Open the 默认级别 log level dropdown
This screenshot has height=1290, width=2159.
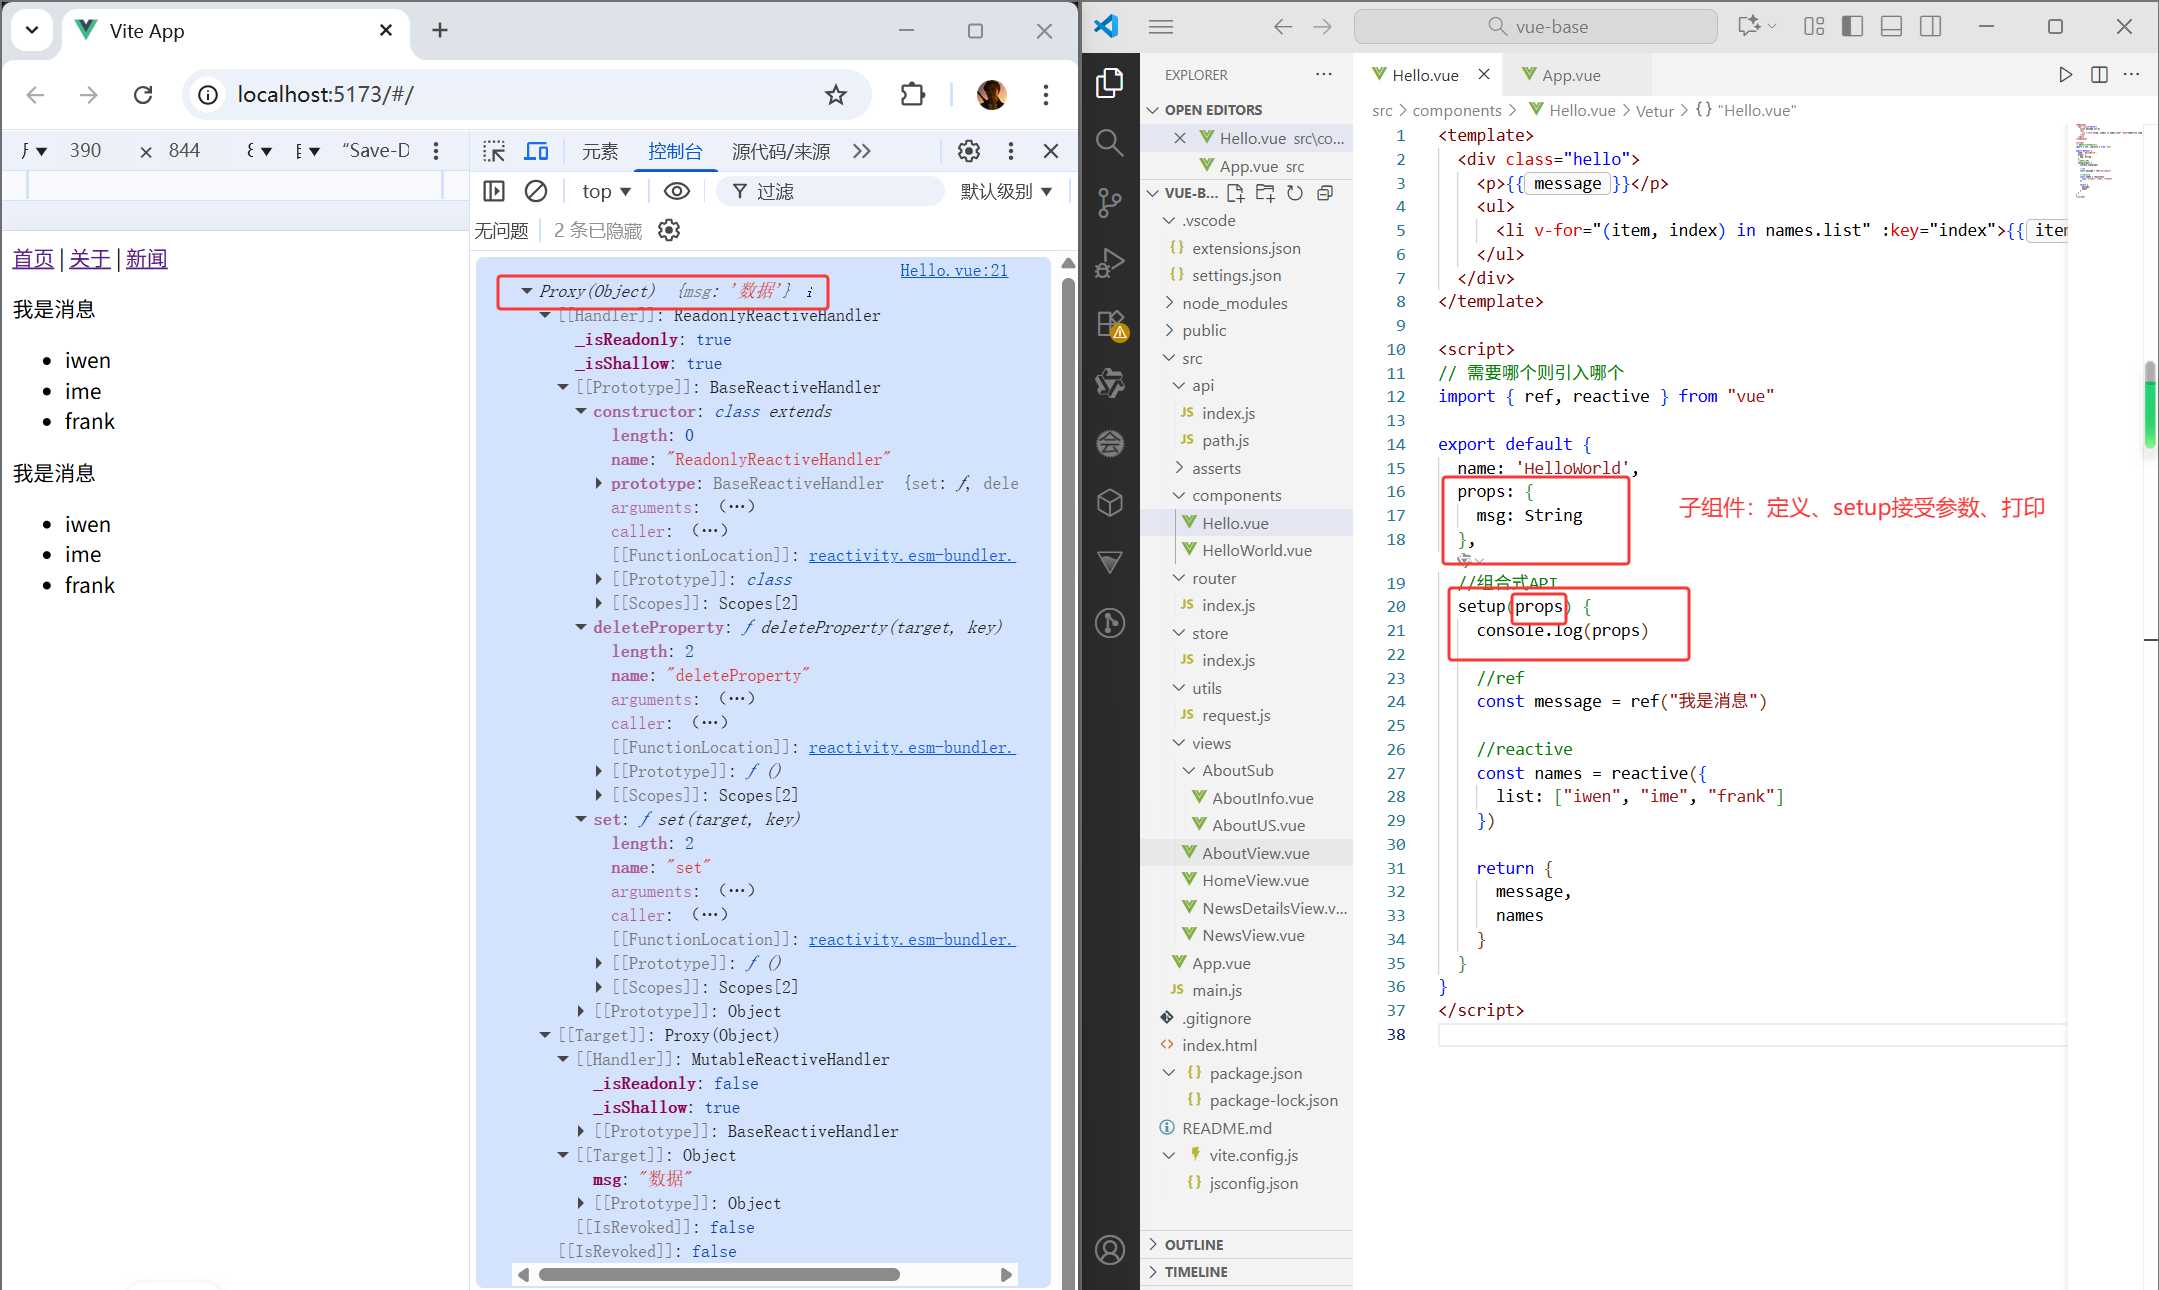(x=1006, y=191)
